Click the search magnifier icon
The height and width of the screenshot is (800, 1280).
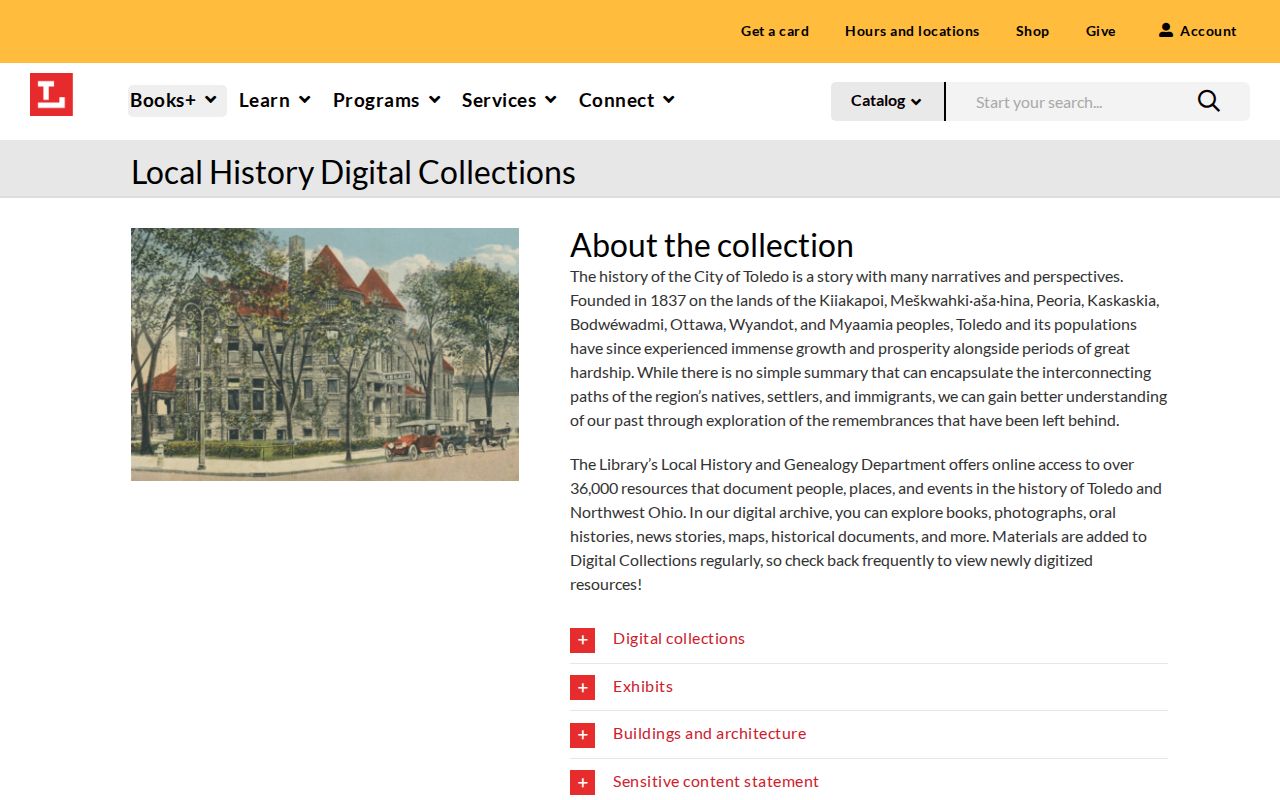point(1208,101)
